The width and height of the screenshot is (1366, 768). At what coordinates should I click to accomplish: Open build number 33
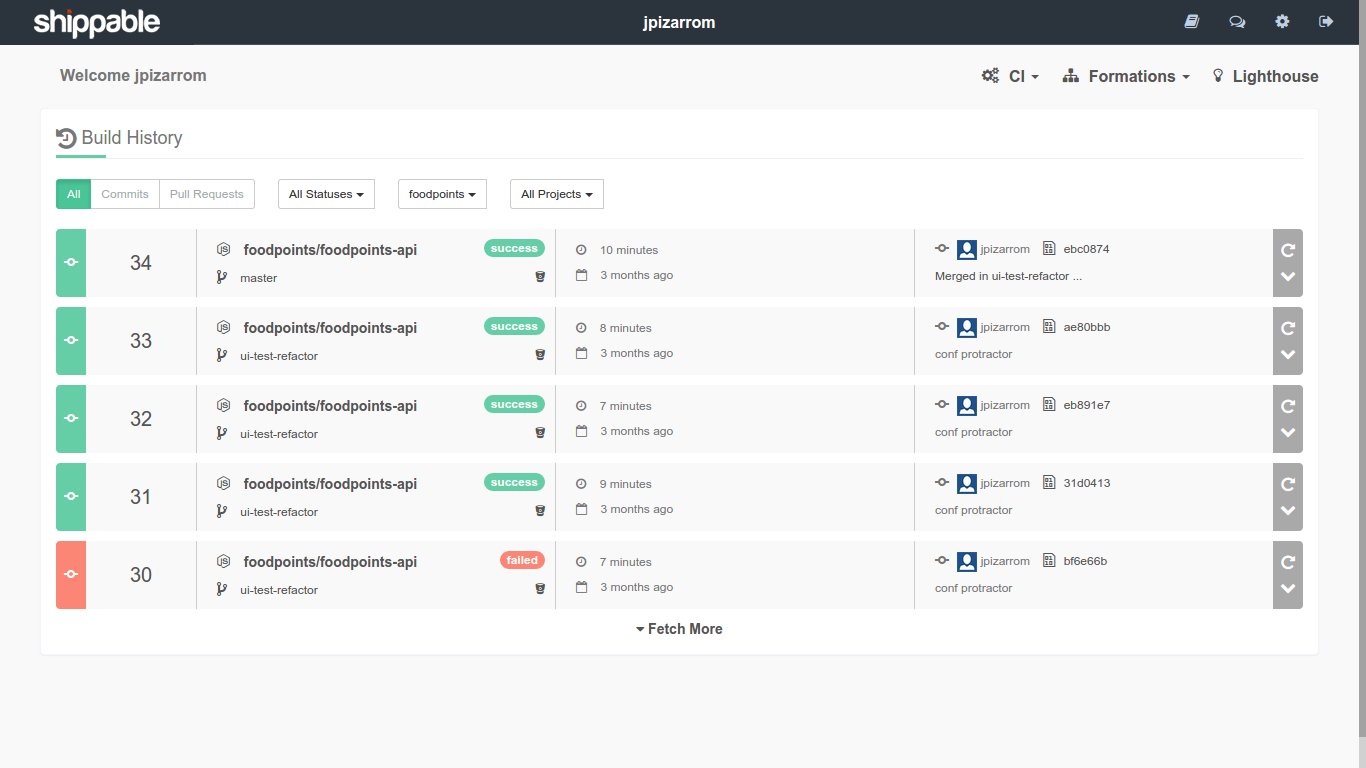tap(141, 341)
